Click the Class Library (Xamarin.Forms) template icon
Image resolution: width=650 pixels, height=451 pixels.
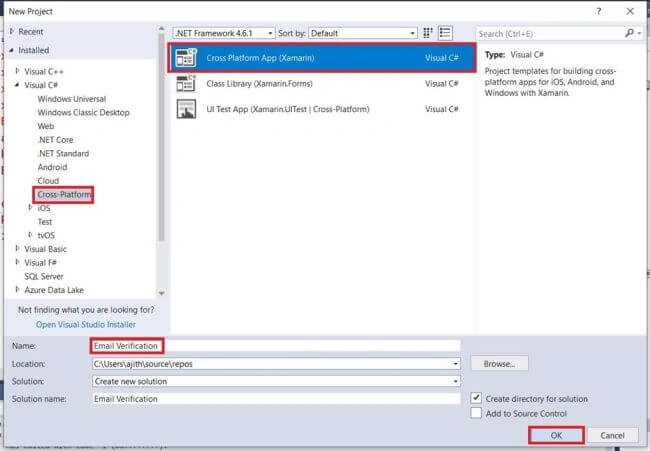tap(186, 84)
